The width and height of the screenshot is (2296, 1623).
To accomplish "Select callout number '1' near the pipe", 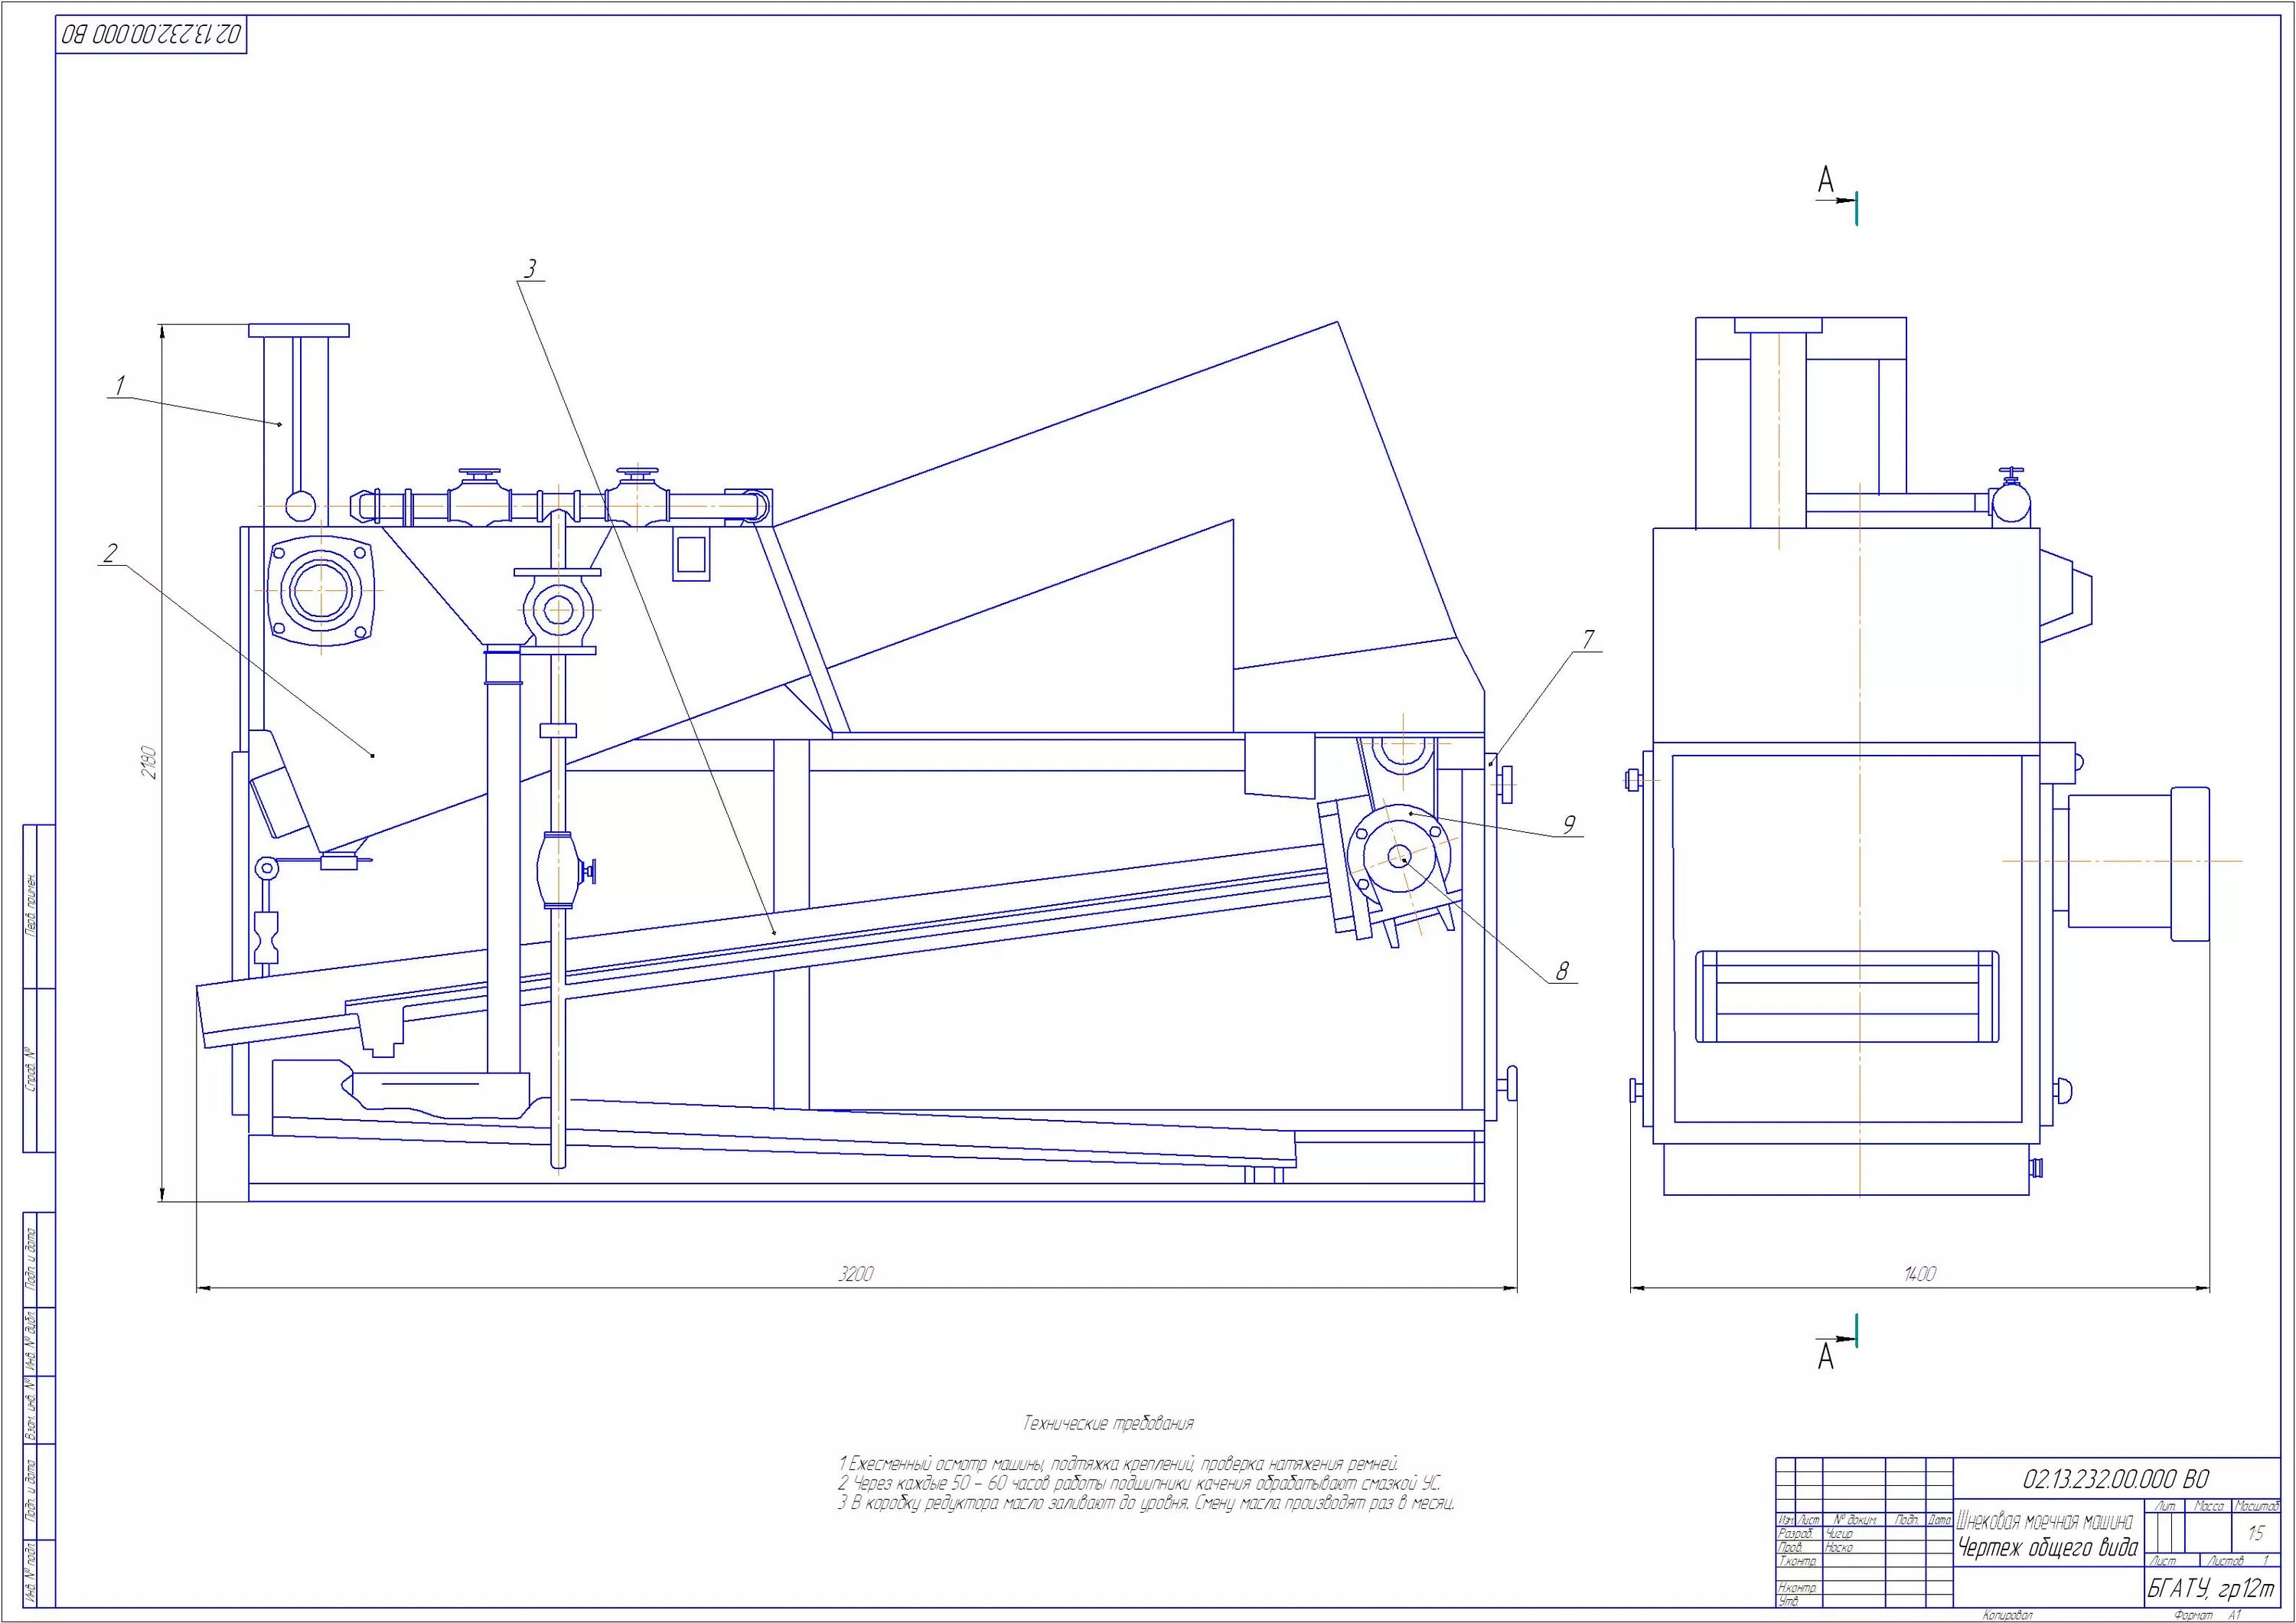I will pos(120,384).
